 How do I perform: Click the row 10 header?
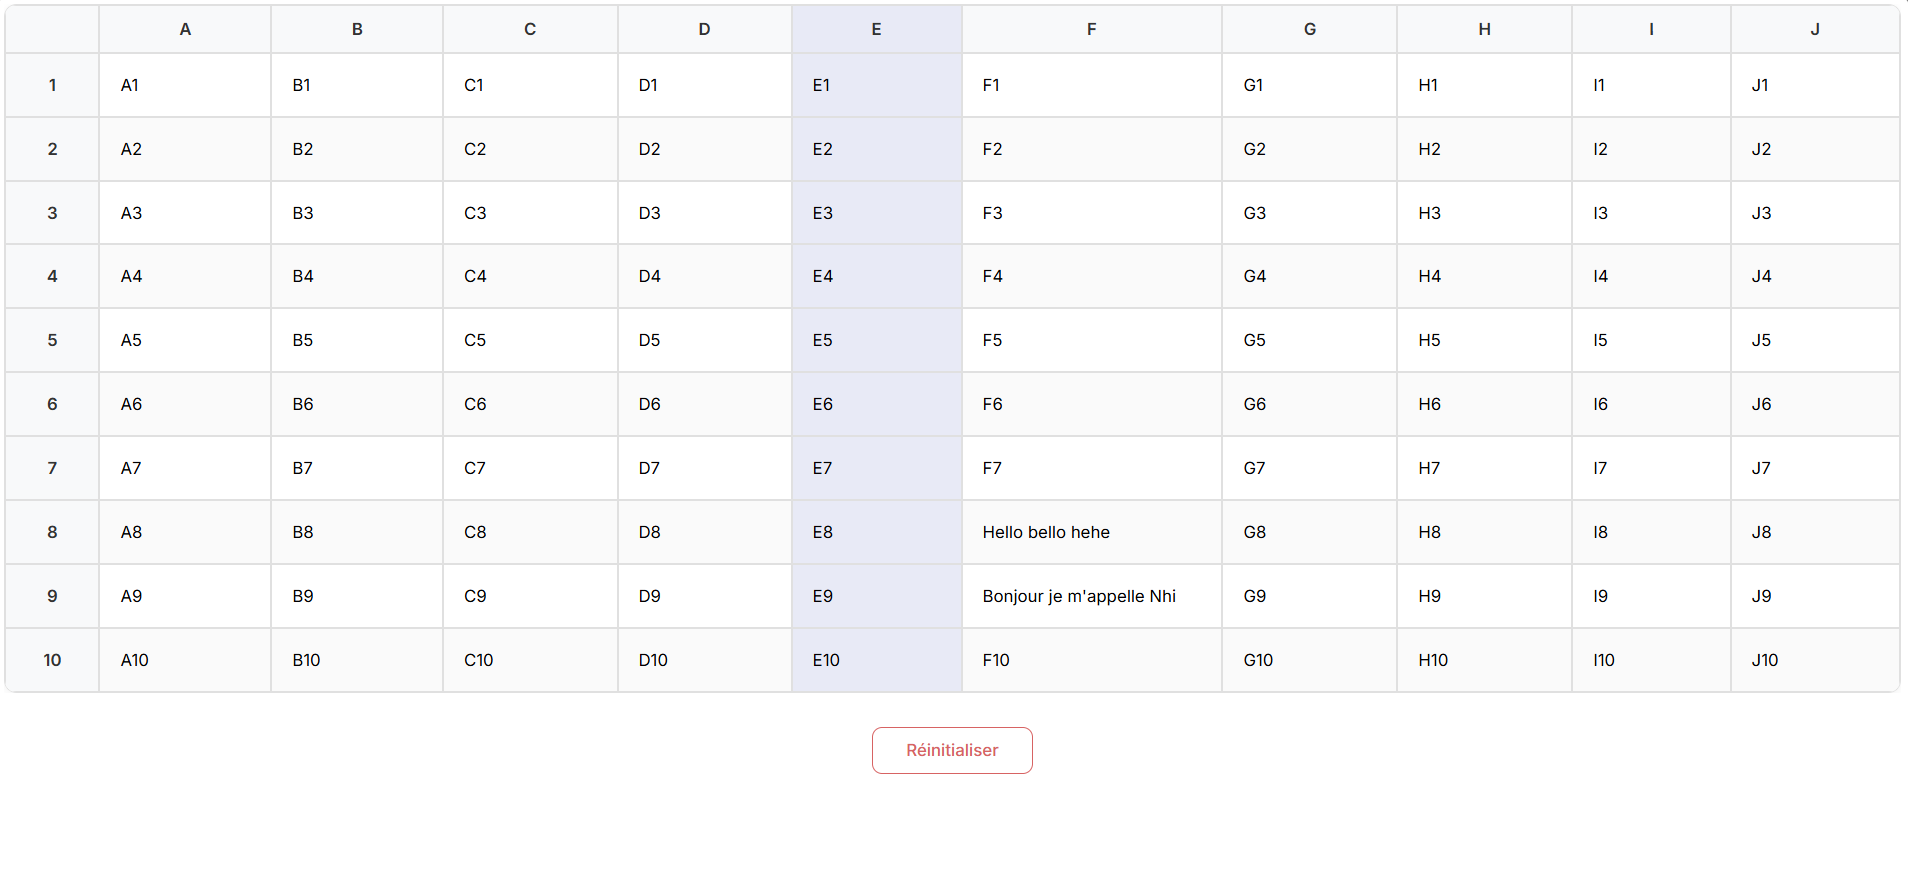51,660
